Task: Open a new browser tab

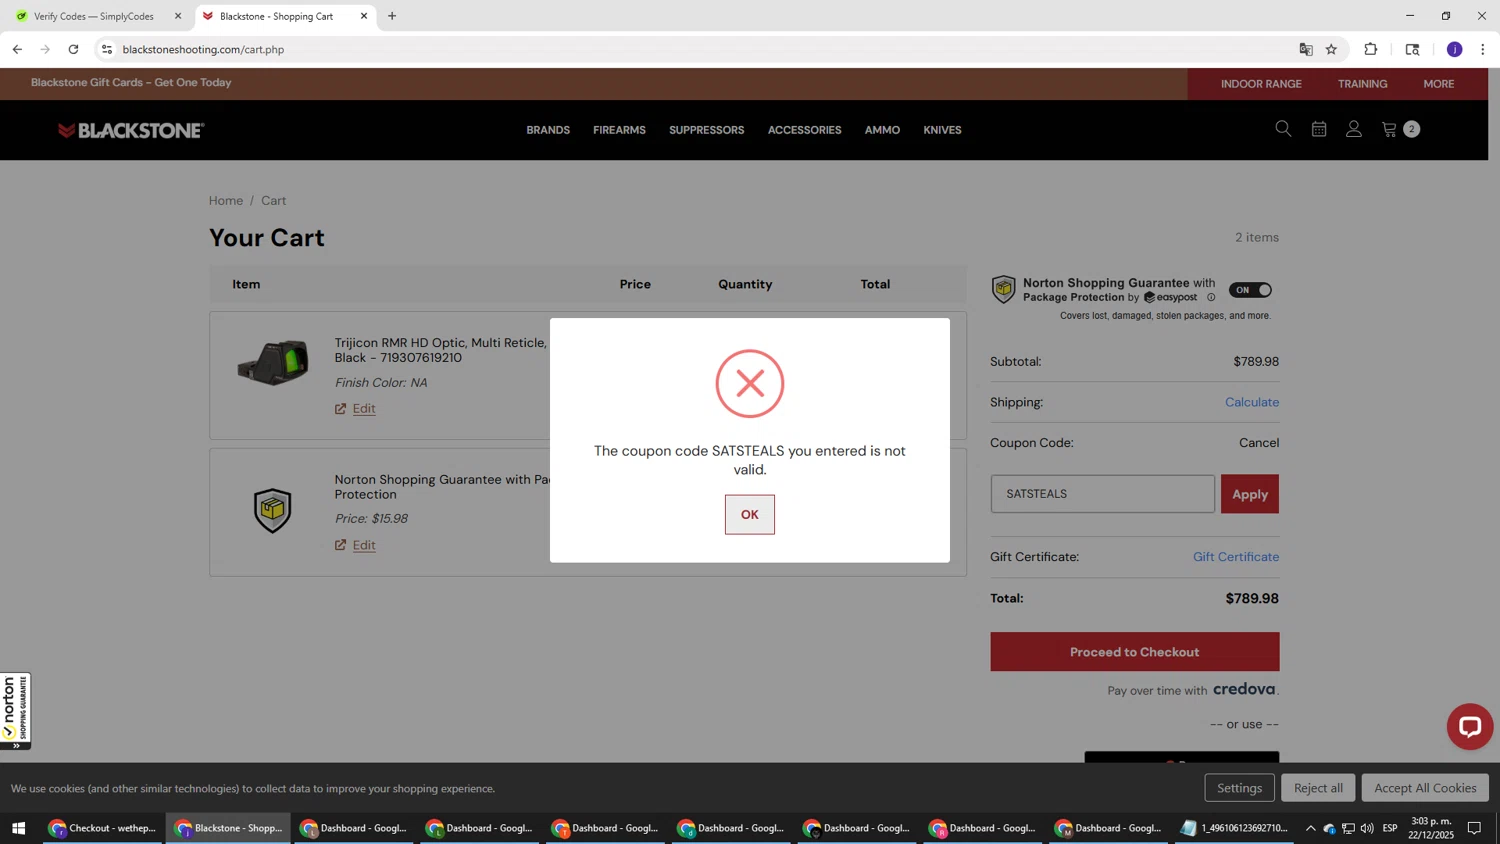Action: (392, 16)
